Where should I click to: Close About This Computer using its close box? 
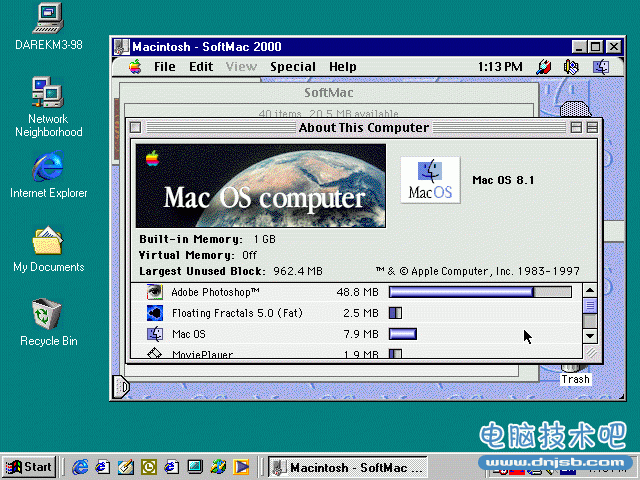136,128
